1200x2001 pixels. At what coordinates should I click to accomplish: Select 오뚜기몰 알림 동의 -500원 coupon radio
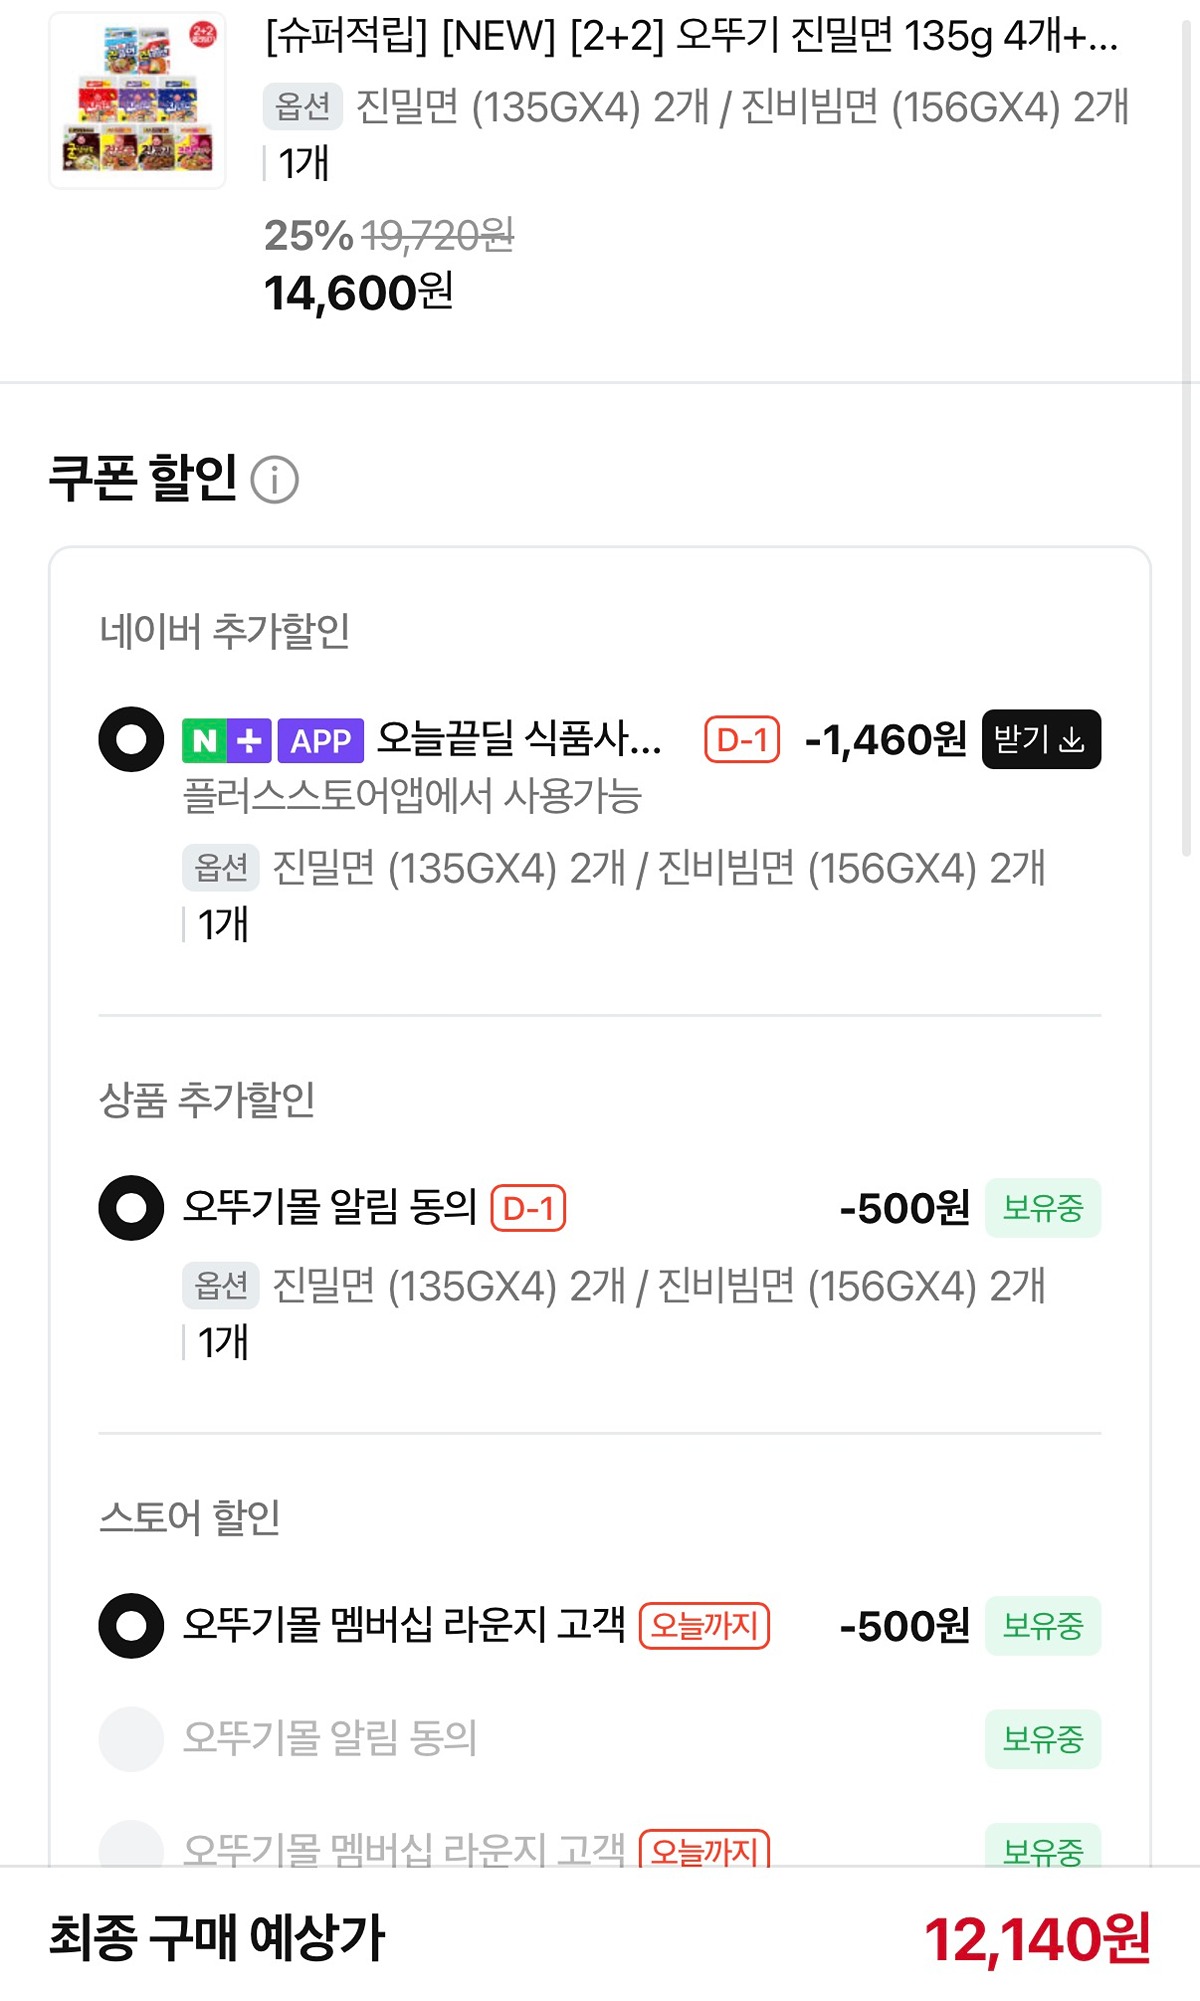131,1208
